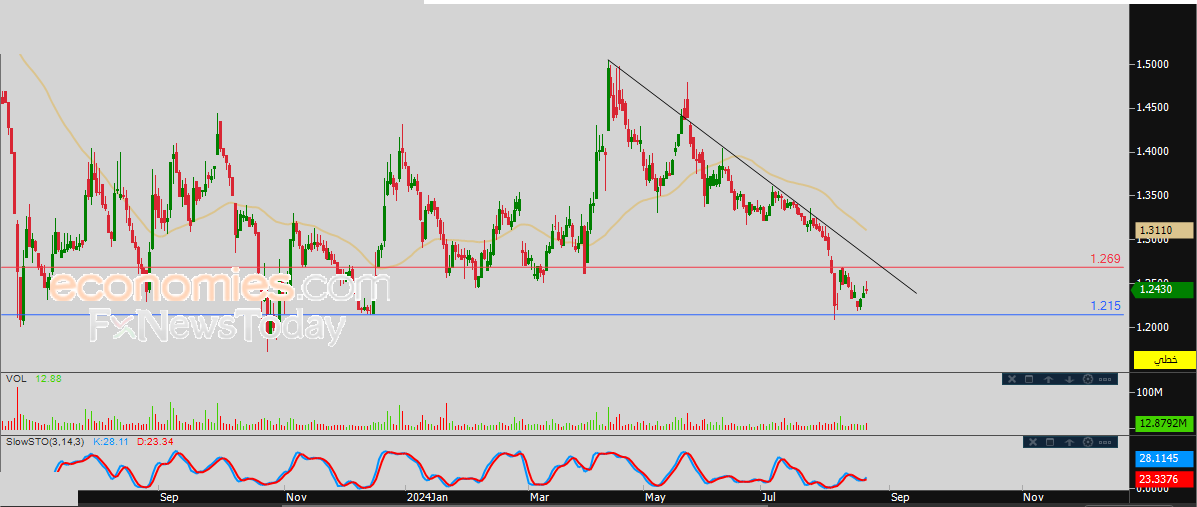Maximize the SlowSTO indicator panel
1197x507 pixels.
pyautogui.click(x=1050, y=442)
